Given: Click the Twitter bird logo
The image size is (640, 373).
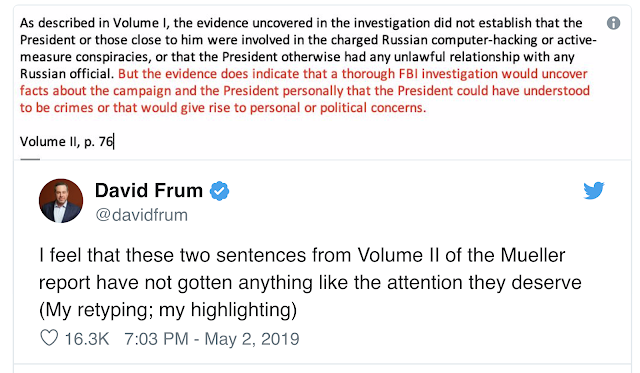Looking at the screenshot, I should click(593, 191).
